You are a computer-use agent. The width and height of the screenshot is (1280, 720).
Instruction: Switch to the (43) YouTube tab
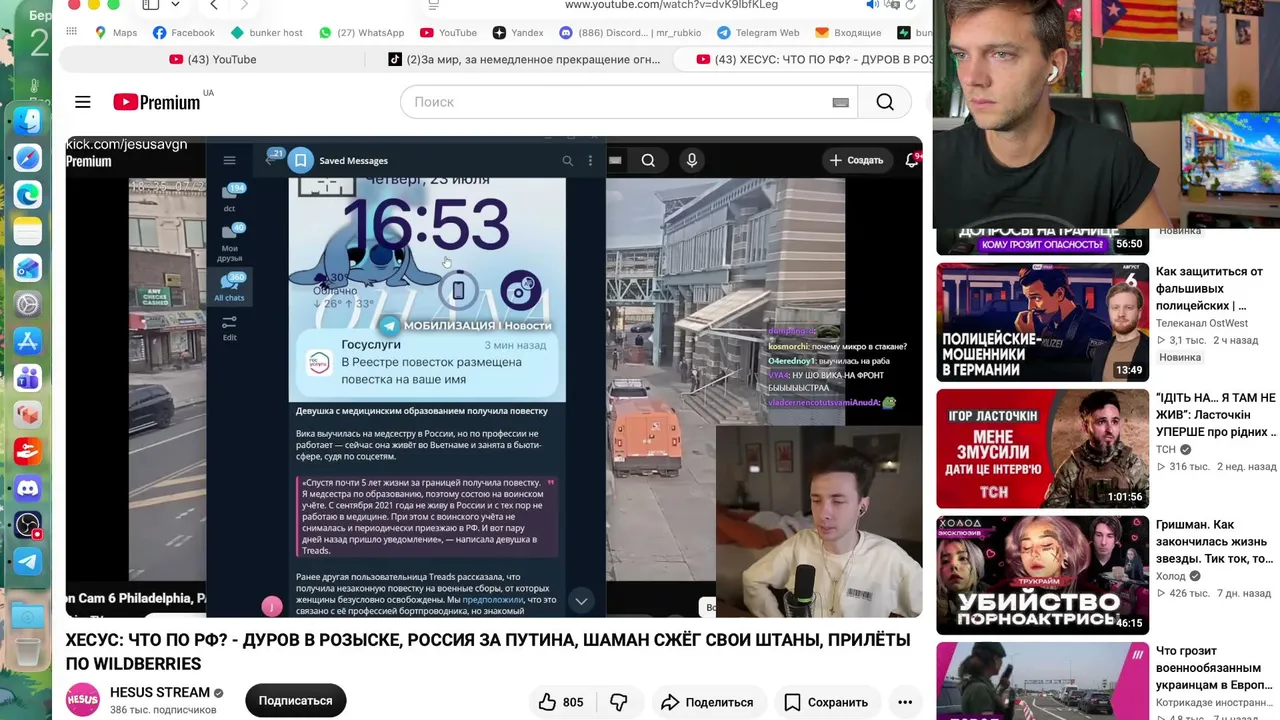click(x=213, y=60)
